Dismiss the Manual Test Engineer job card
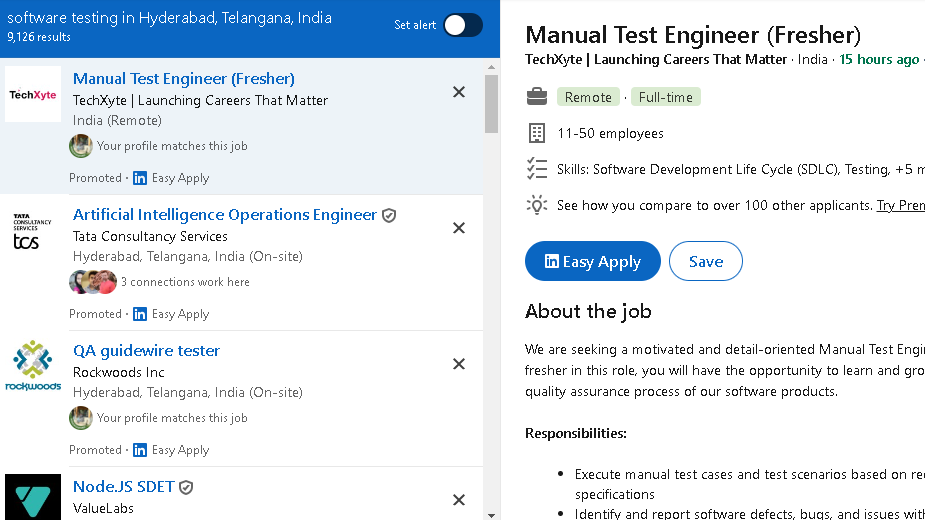This screenshot has height=520, width=925. click(459, 92)
